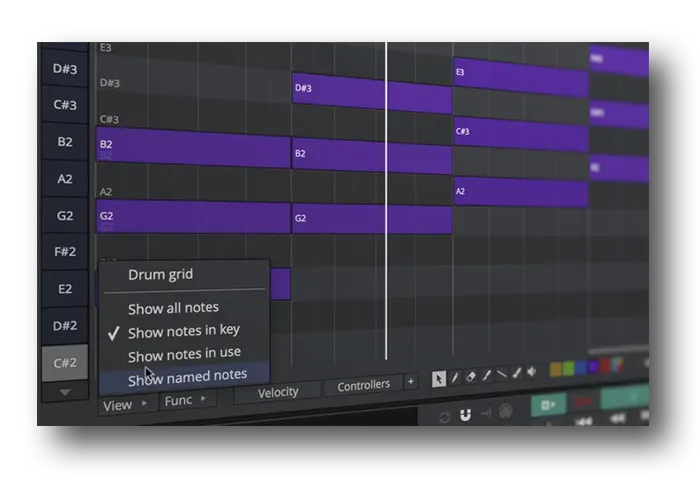Click the white playhead line
This screenshot has height=477, width=700.
pos(386,201)
